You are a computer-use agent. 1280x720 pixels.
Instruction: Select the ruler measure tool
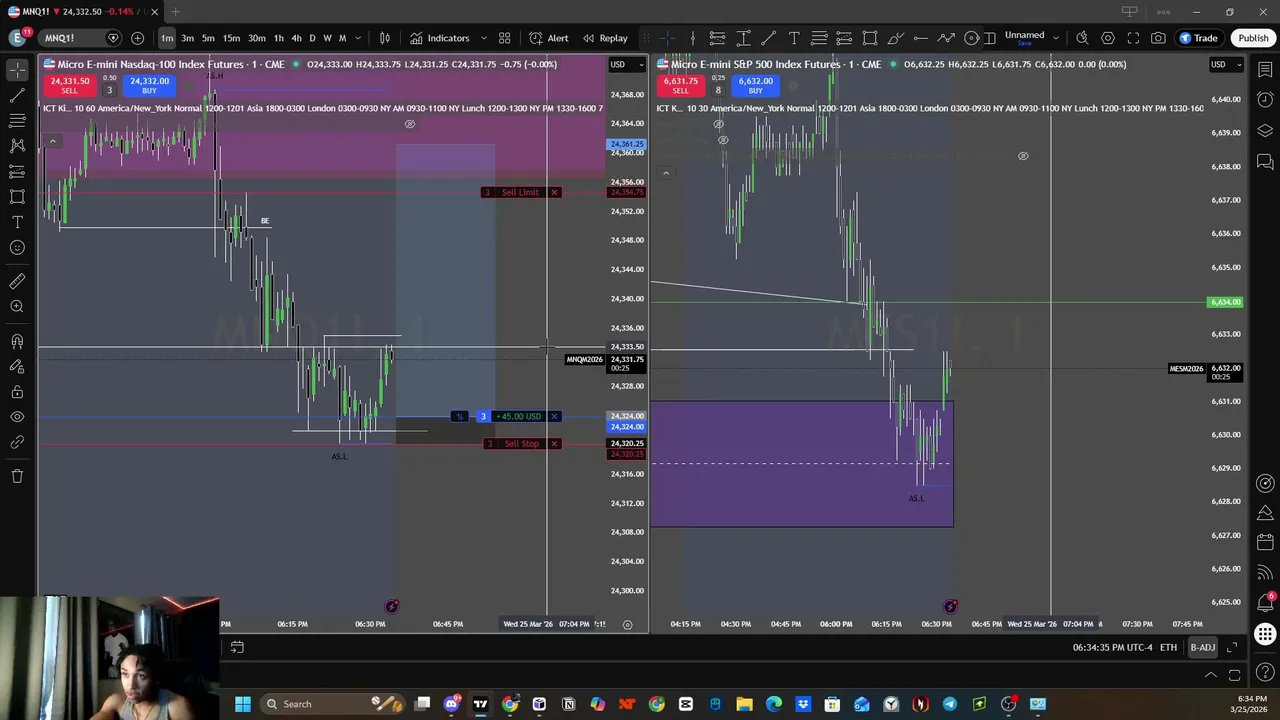coord(17,281)
